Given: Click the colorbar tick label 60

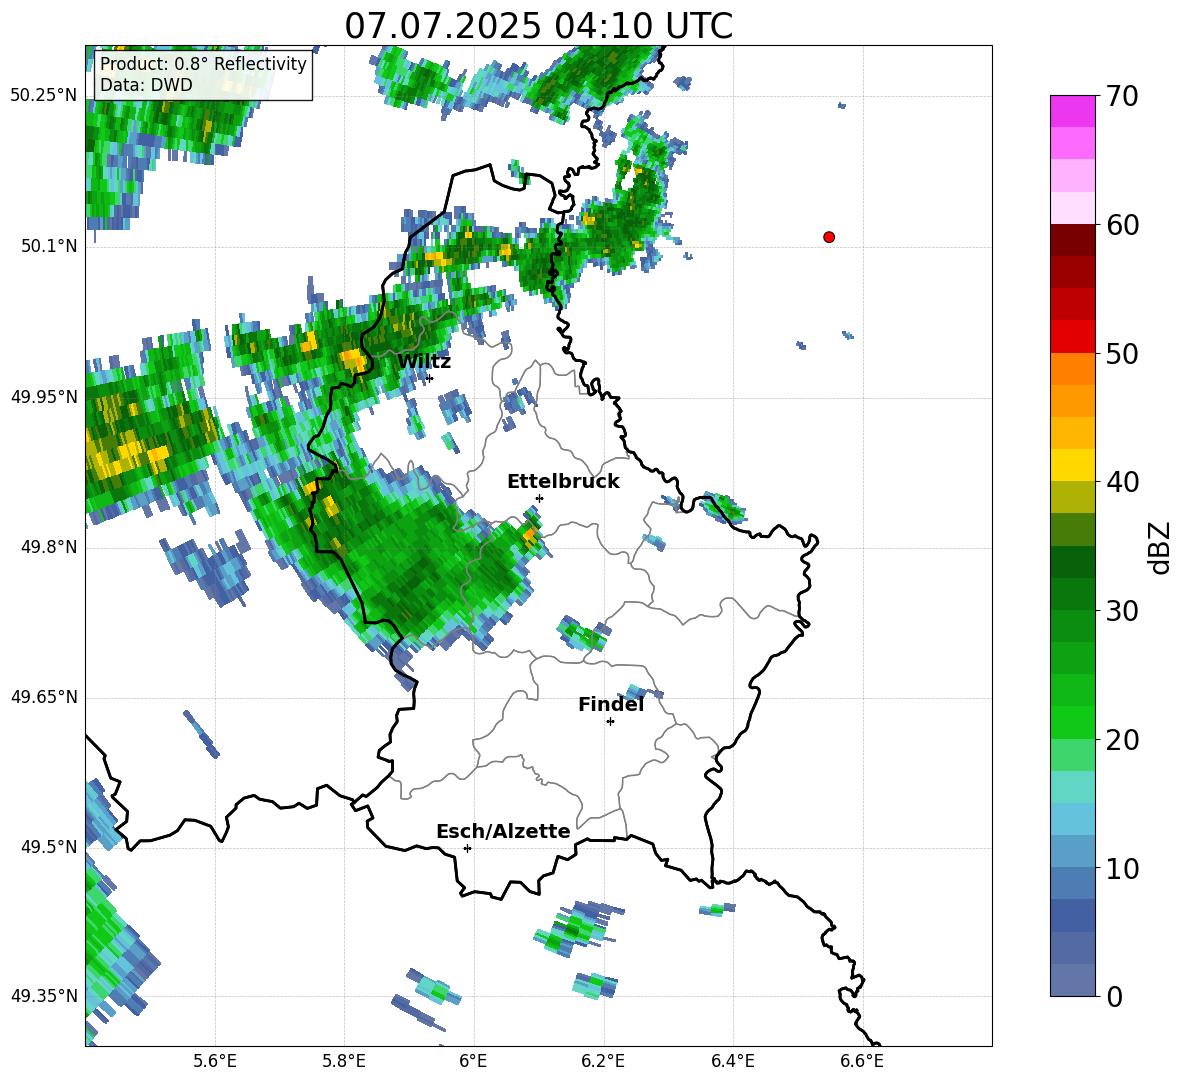Looking at the screenshot, I should tap(1122, 225).
